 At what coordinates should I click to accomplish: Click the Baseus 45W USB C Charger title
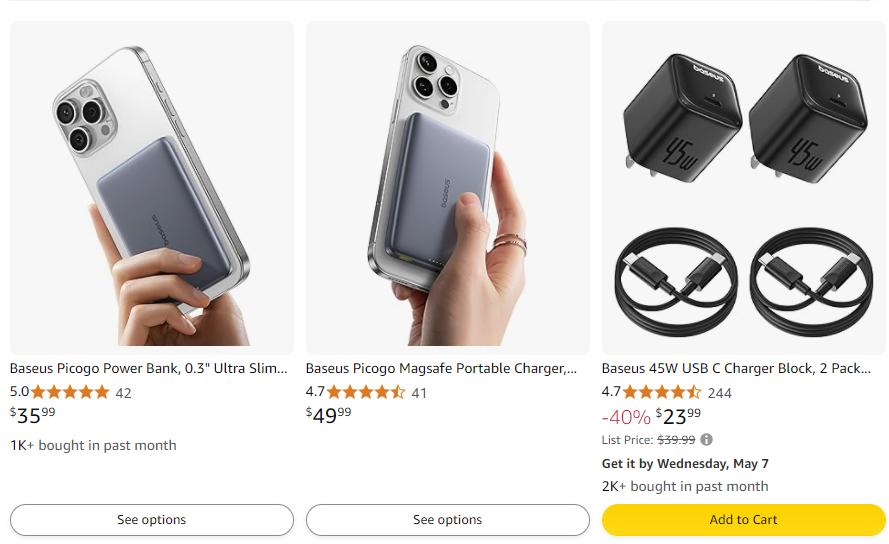pyautogui.click(x=736, y=369)
